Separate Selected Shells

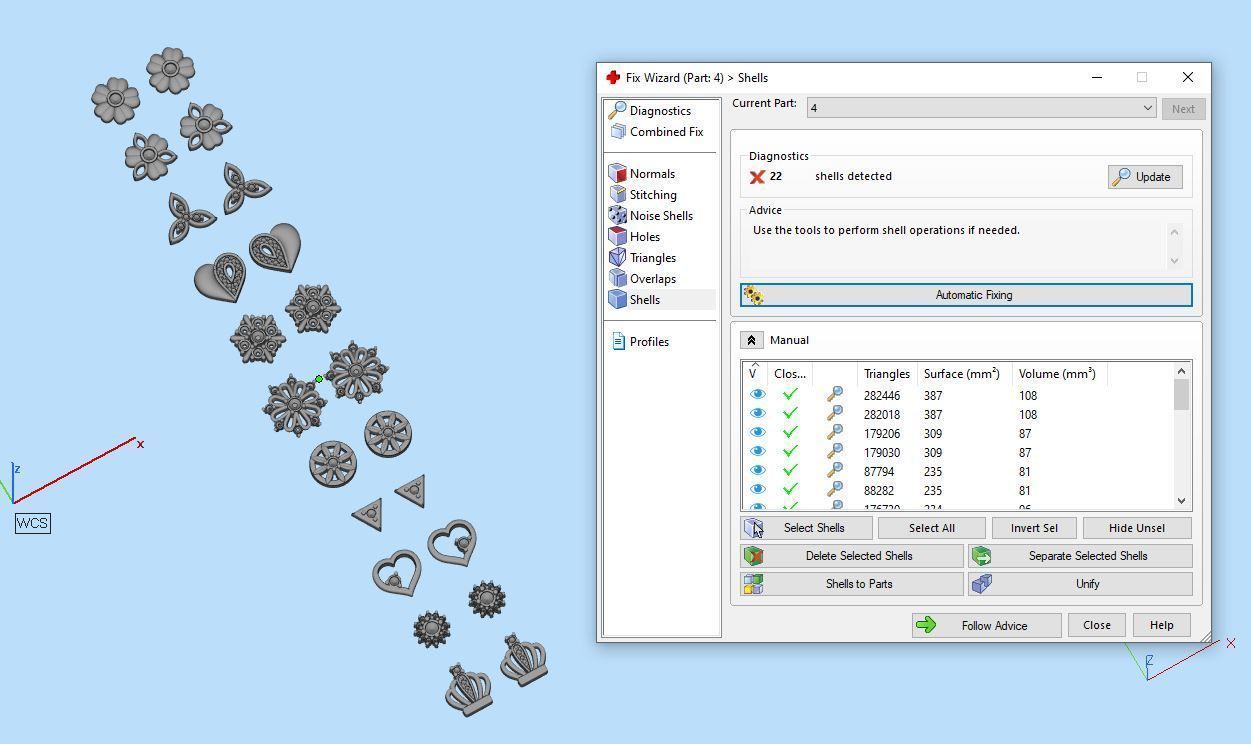click(x=1080, y=556)
